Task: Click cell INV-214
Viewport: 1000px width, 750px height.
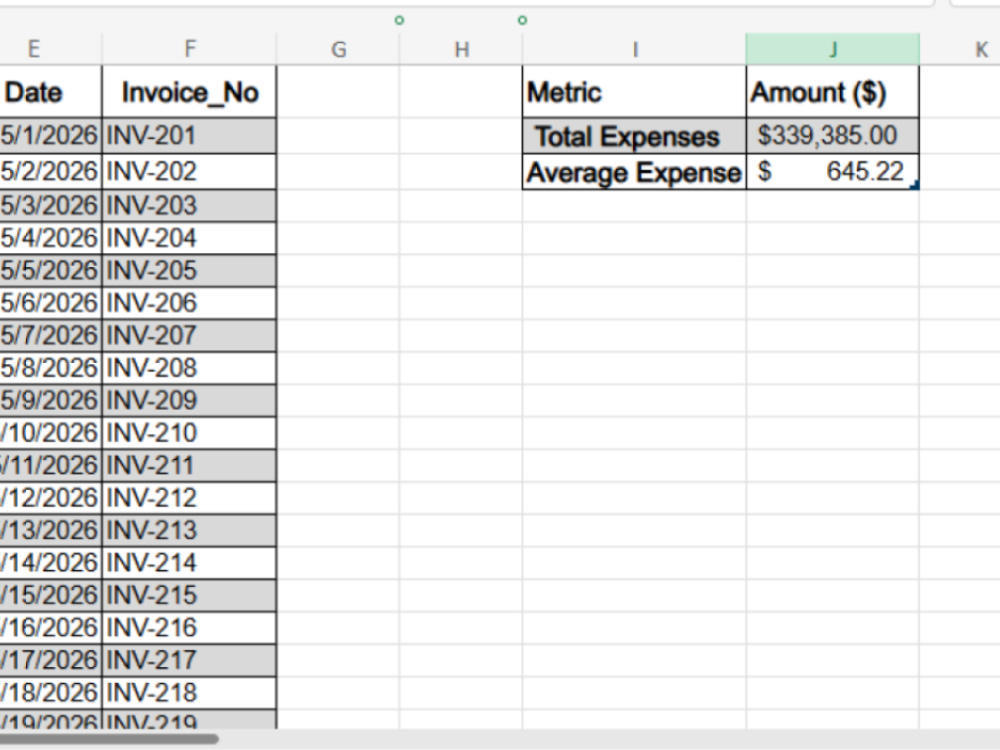Action: (189, 564)
